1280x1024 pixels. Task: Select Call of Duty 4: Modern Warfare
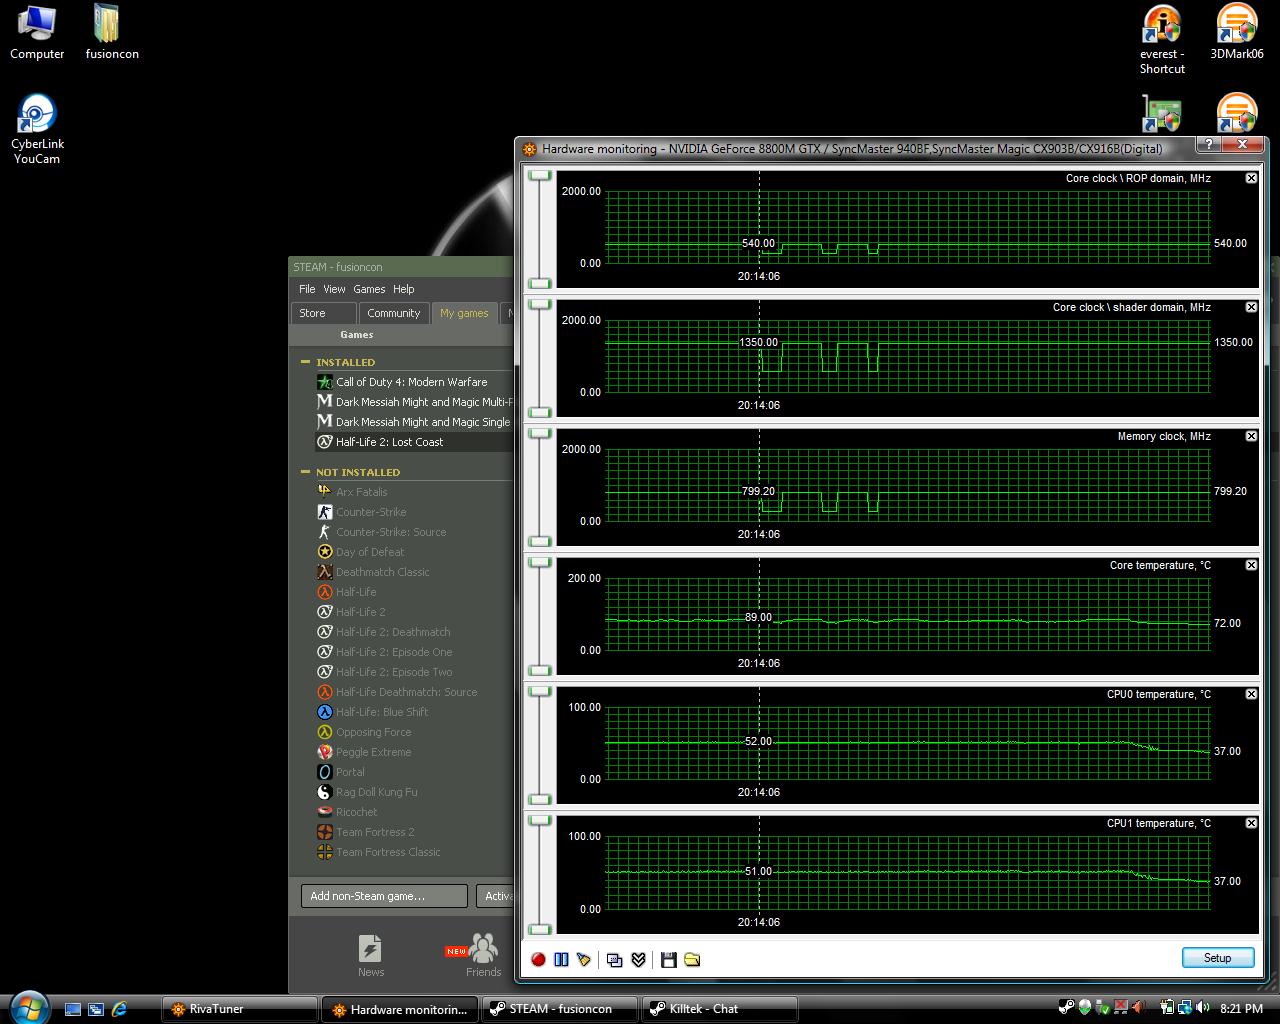(412, 382)
